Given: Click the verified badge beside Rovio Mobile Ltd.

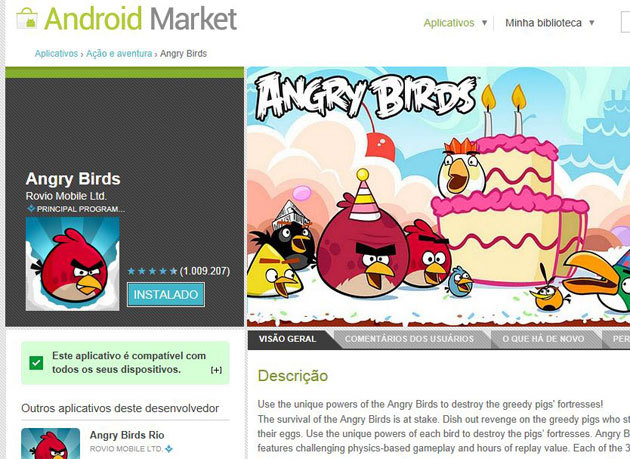Looking at the screenshot, I should point(169,449).
